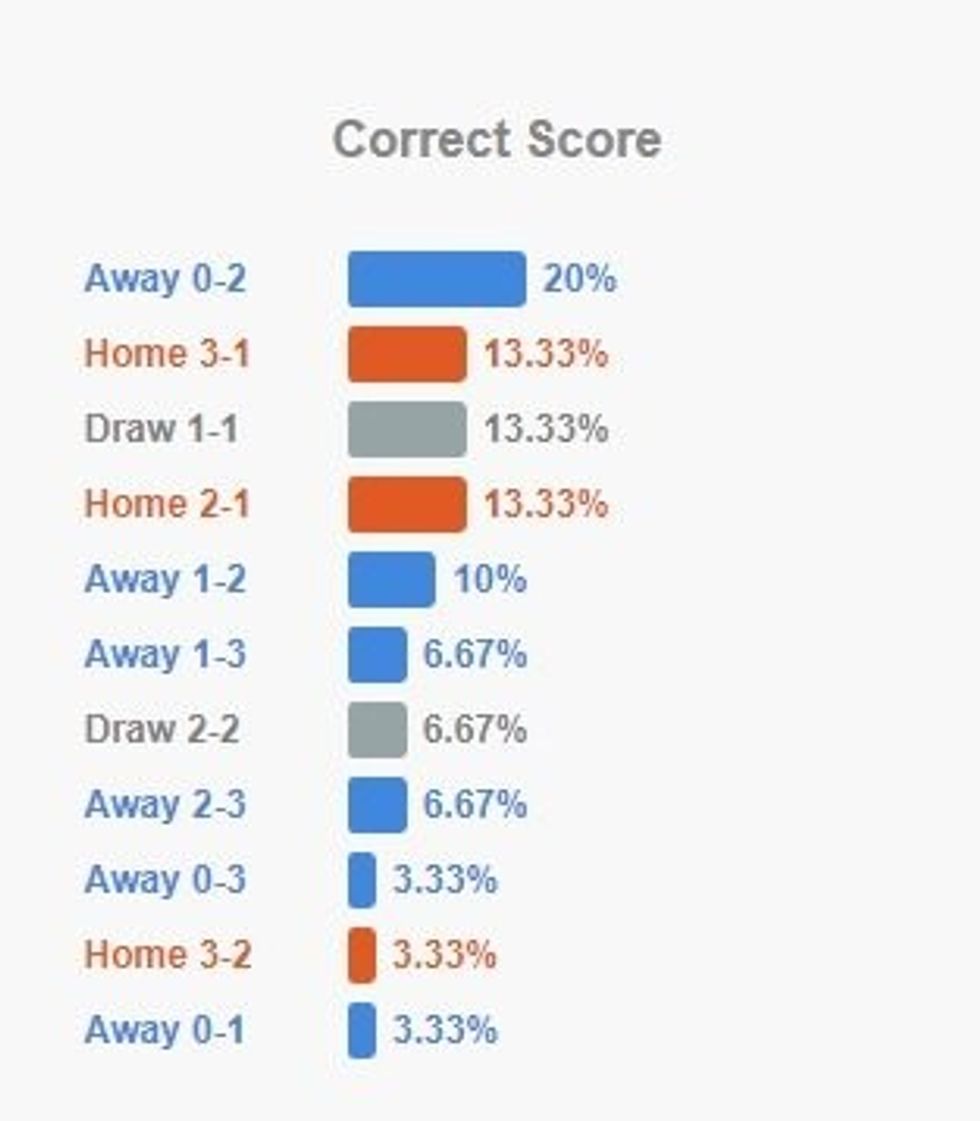Click the blue Away 1-2 bar

pos(391,579)
